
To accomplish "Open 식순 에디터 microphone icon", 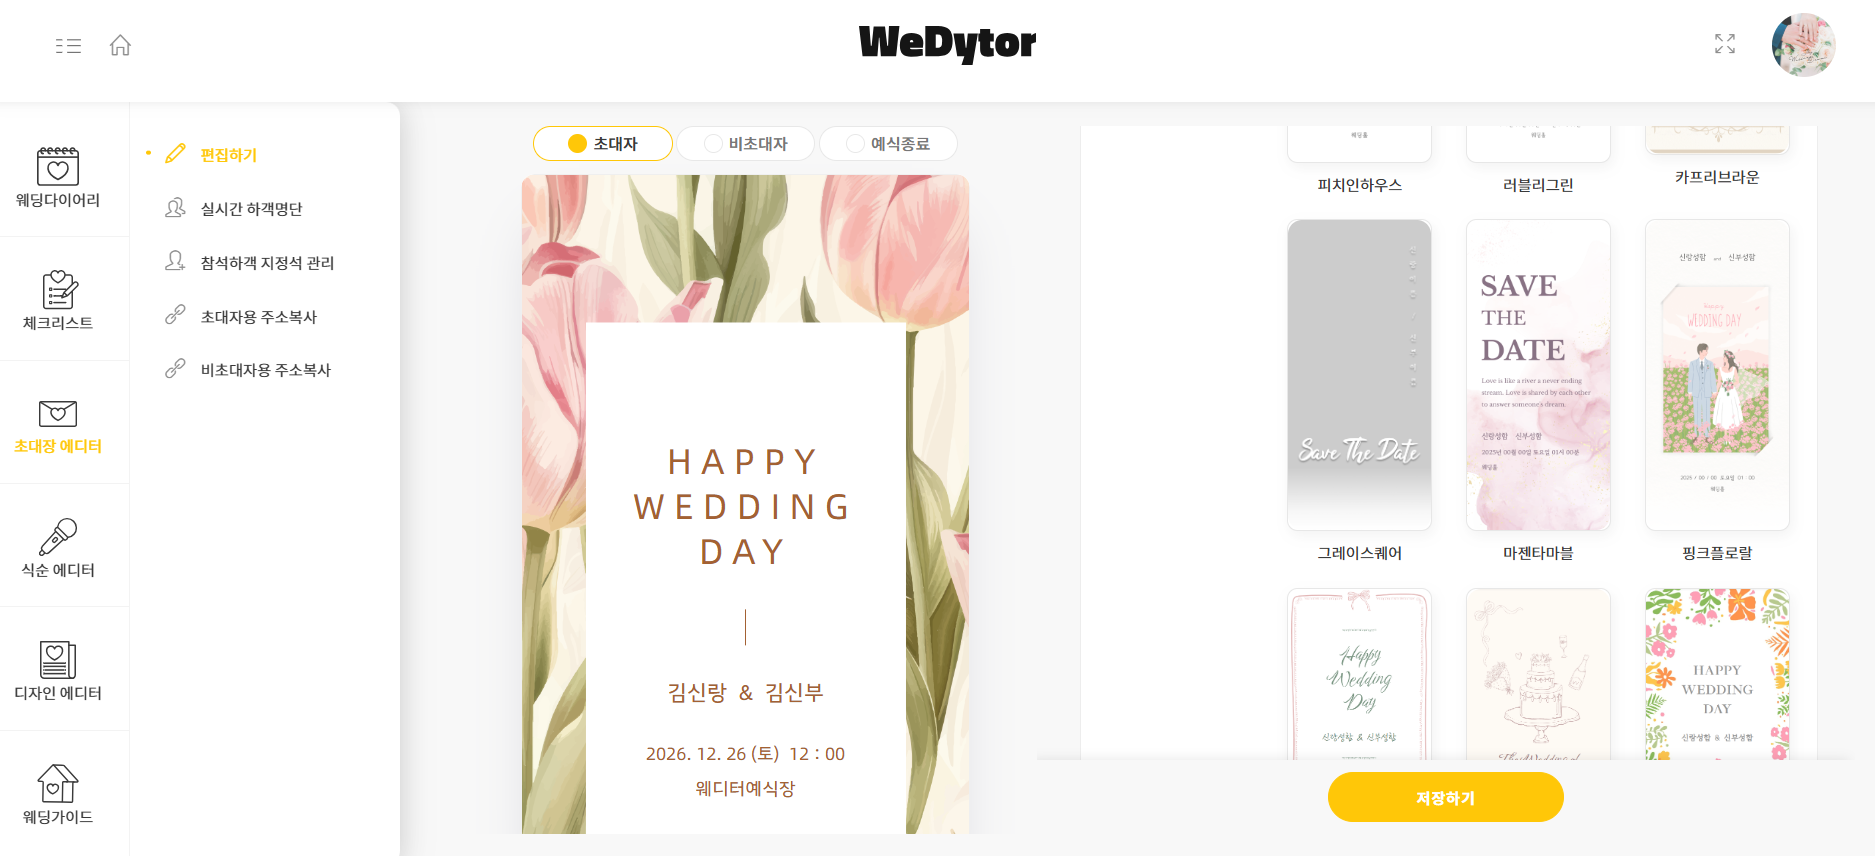I will [x=58, y=537].
